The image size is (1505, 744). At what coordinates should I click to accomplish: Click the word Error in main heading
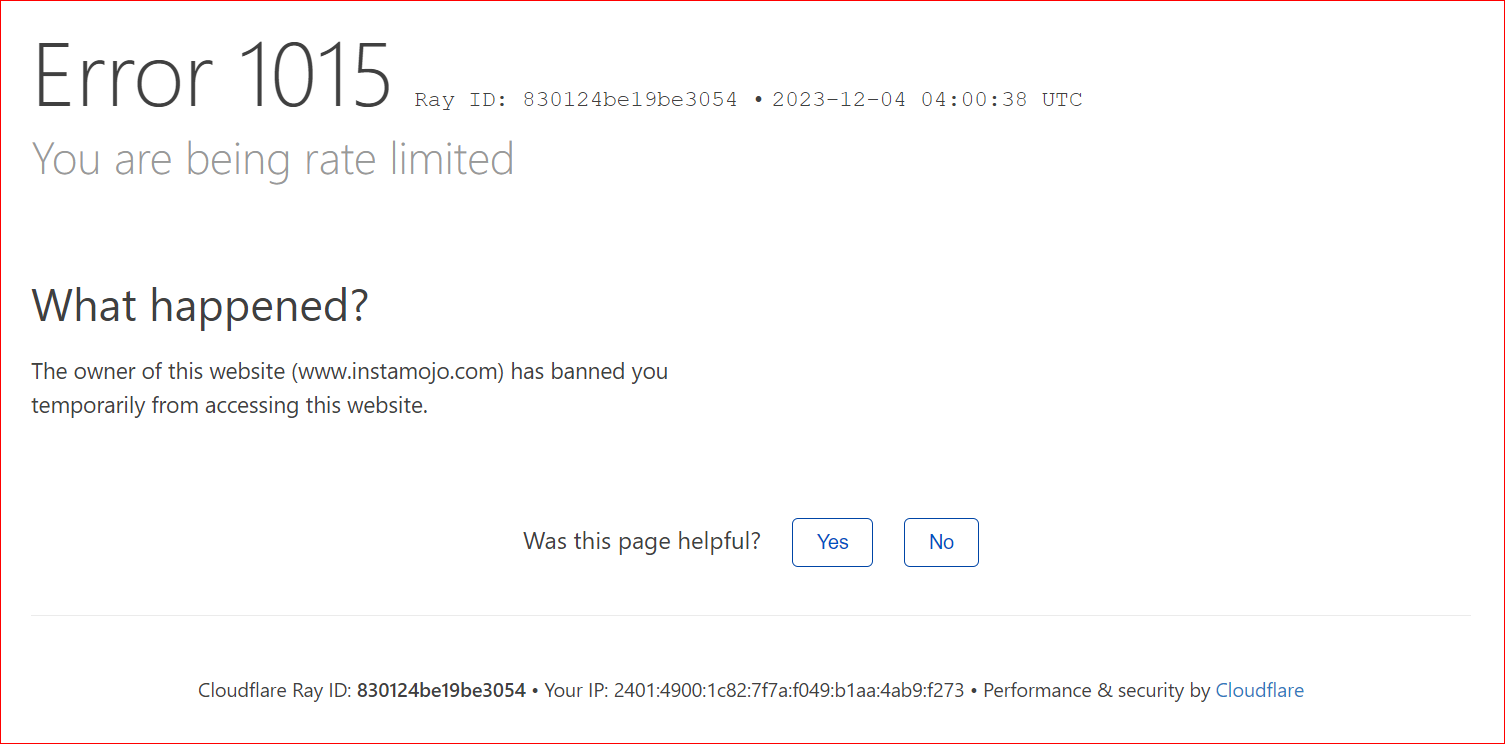(x=123, y=76)
